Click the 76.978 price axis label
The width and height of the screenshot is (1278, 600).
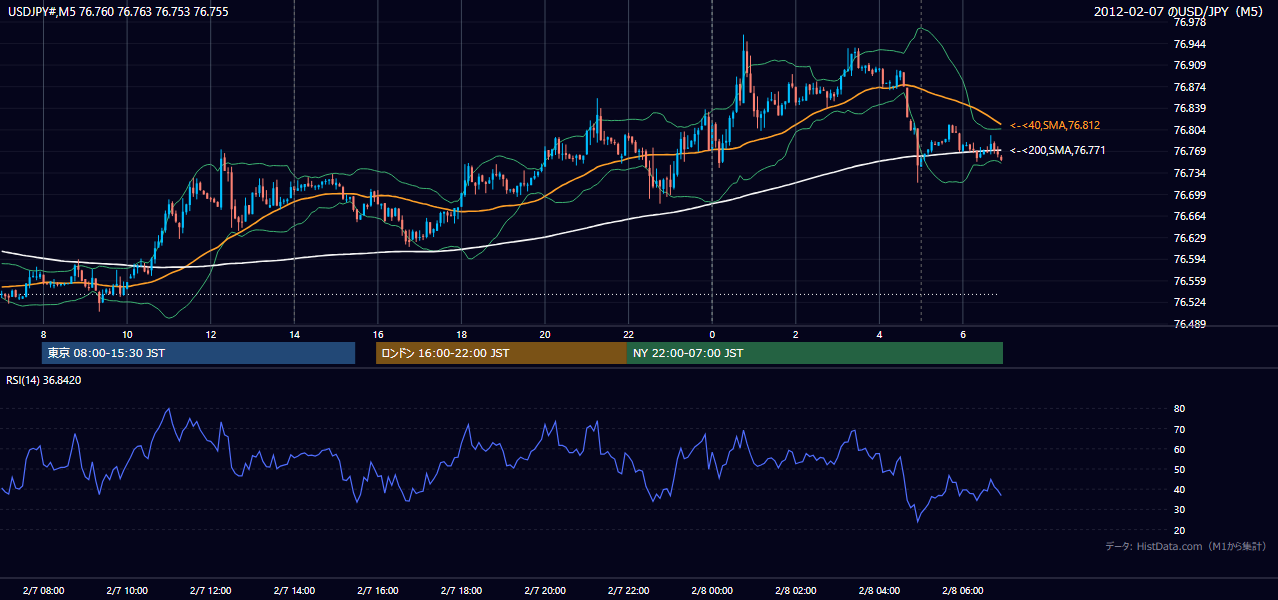click(x=1190, y=22)
